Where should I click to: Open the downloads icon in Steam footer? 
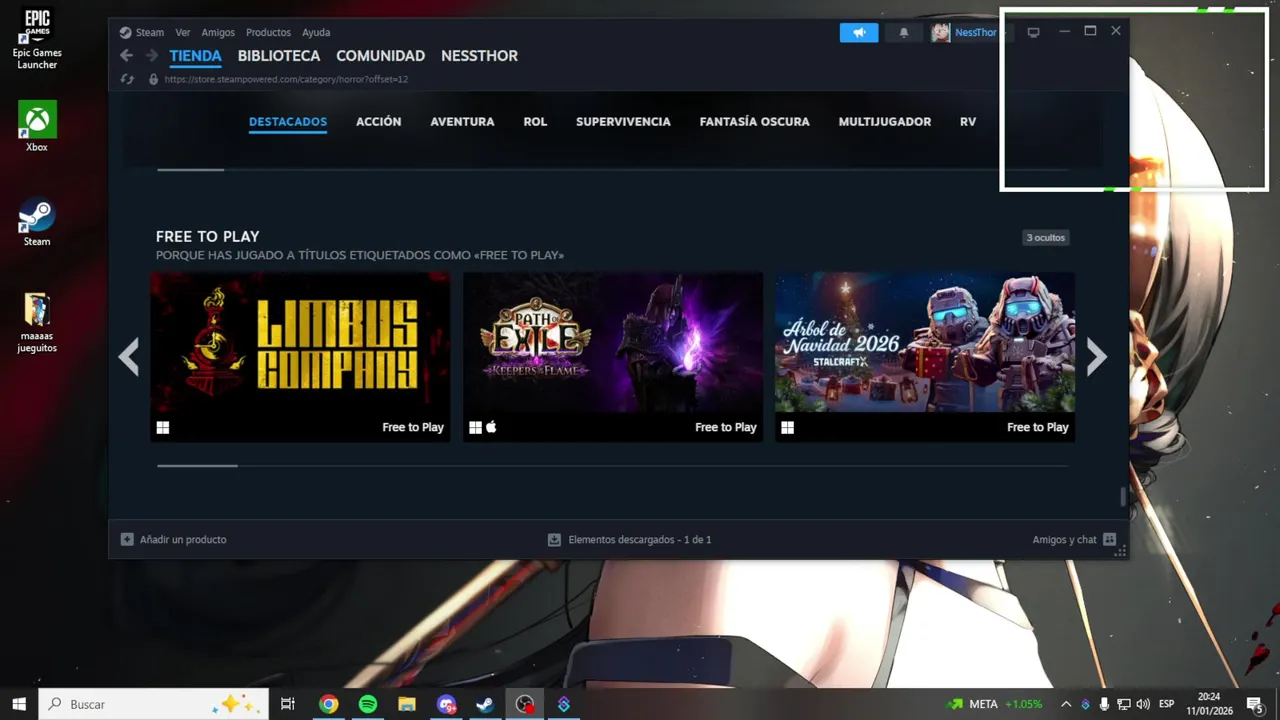554,539
